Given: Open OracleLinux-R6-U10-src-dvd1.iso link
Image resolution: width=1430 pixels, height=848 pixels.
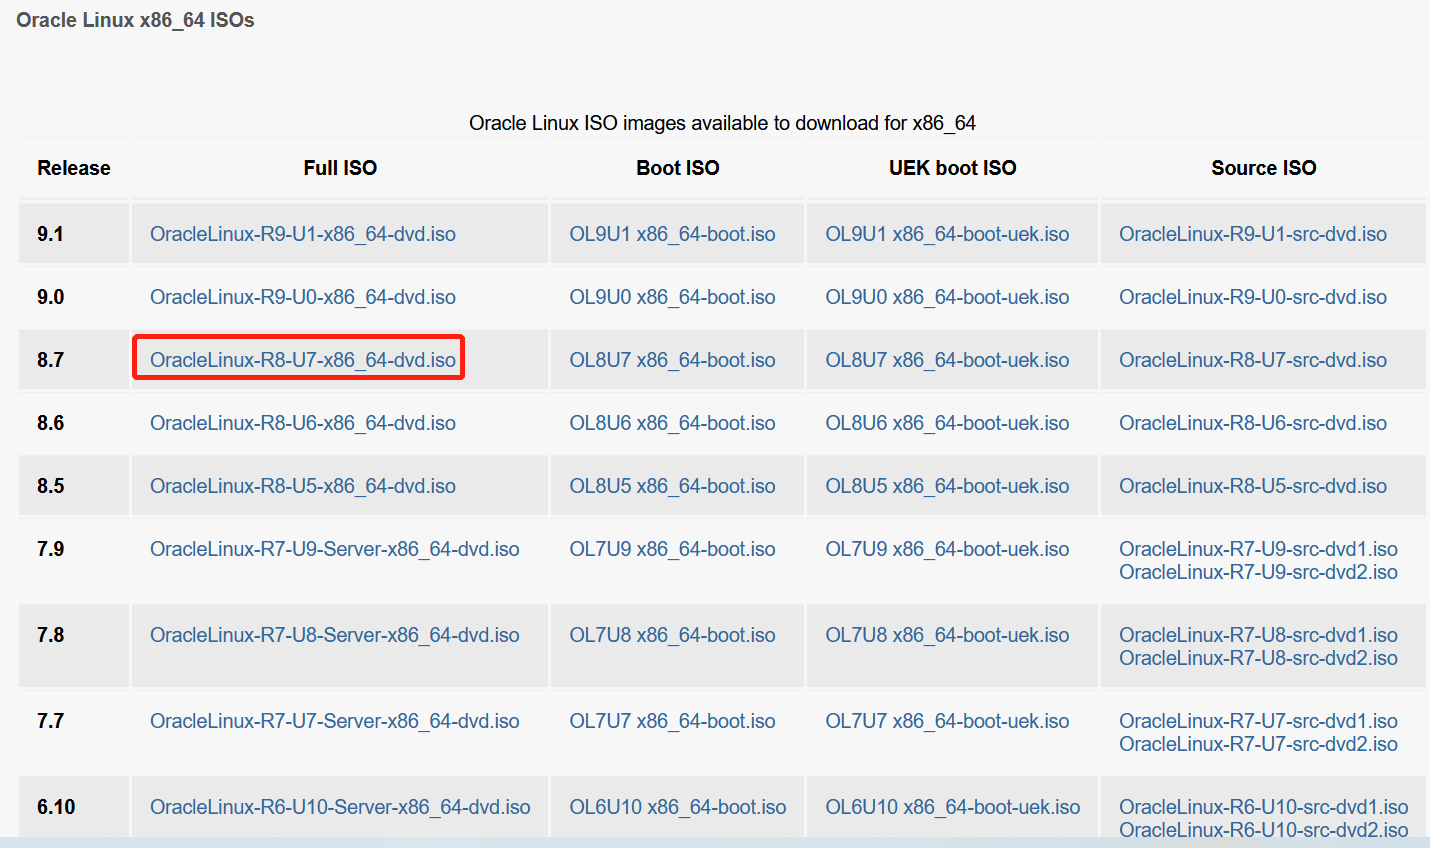Looking at the screenshot, I should (1264, 807).
